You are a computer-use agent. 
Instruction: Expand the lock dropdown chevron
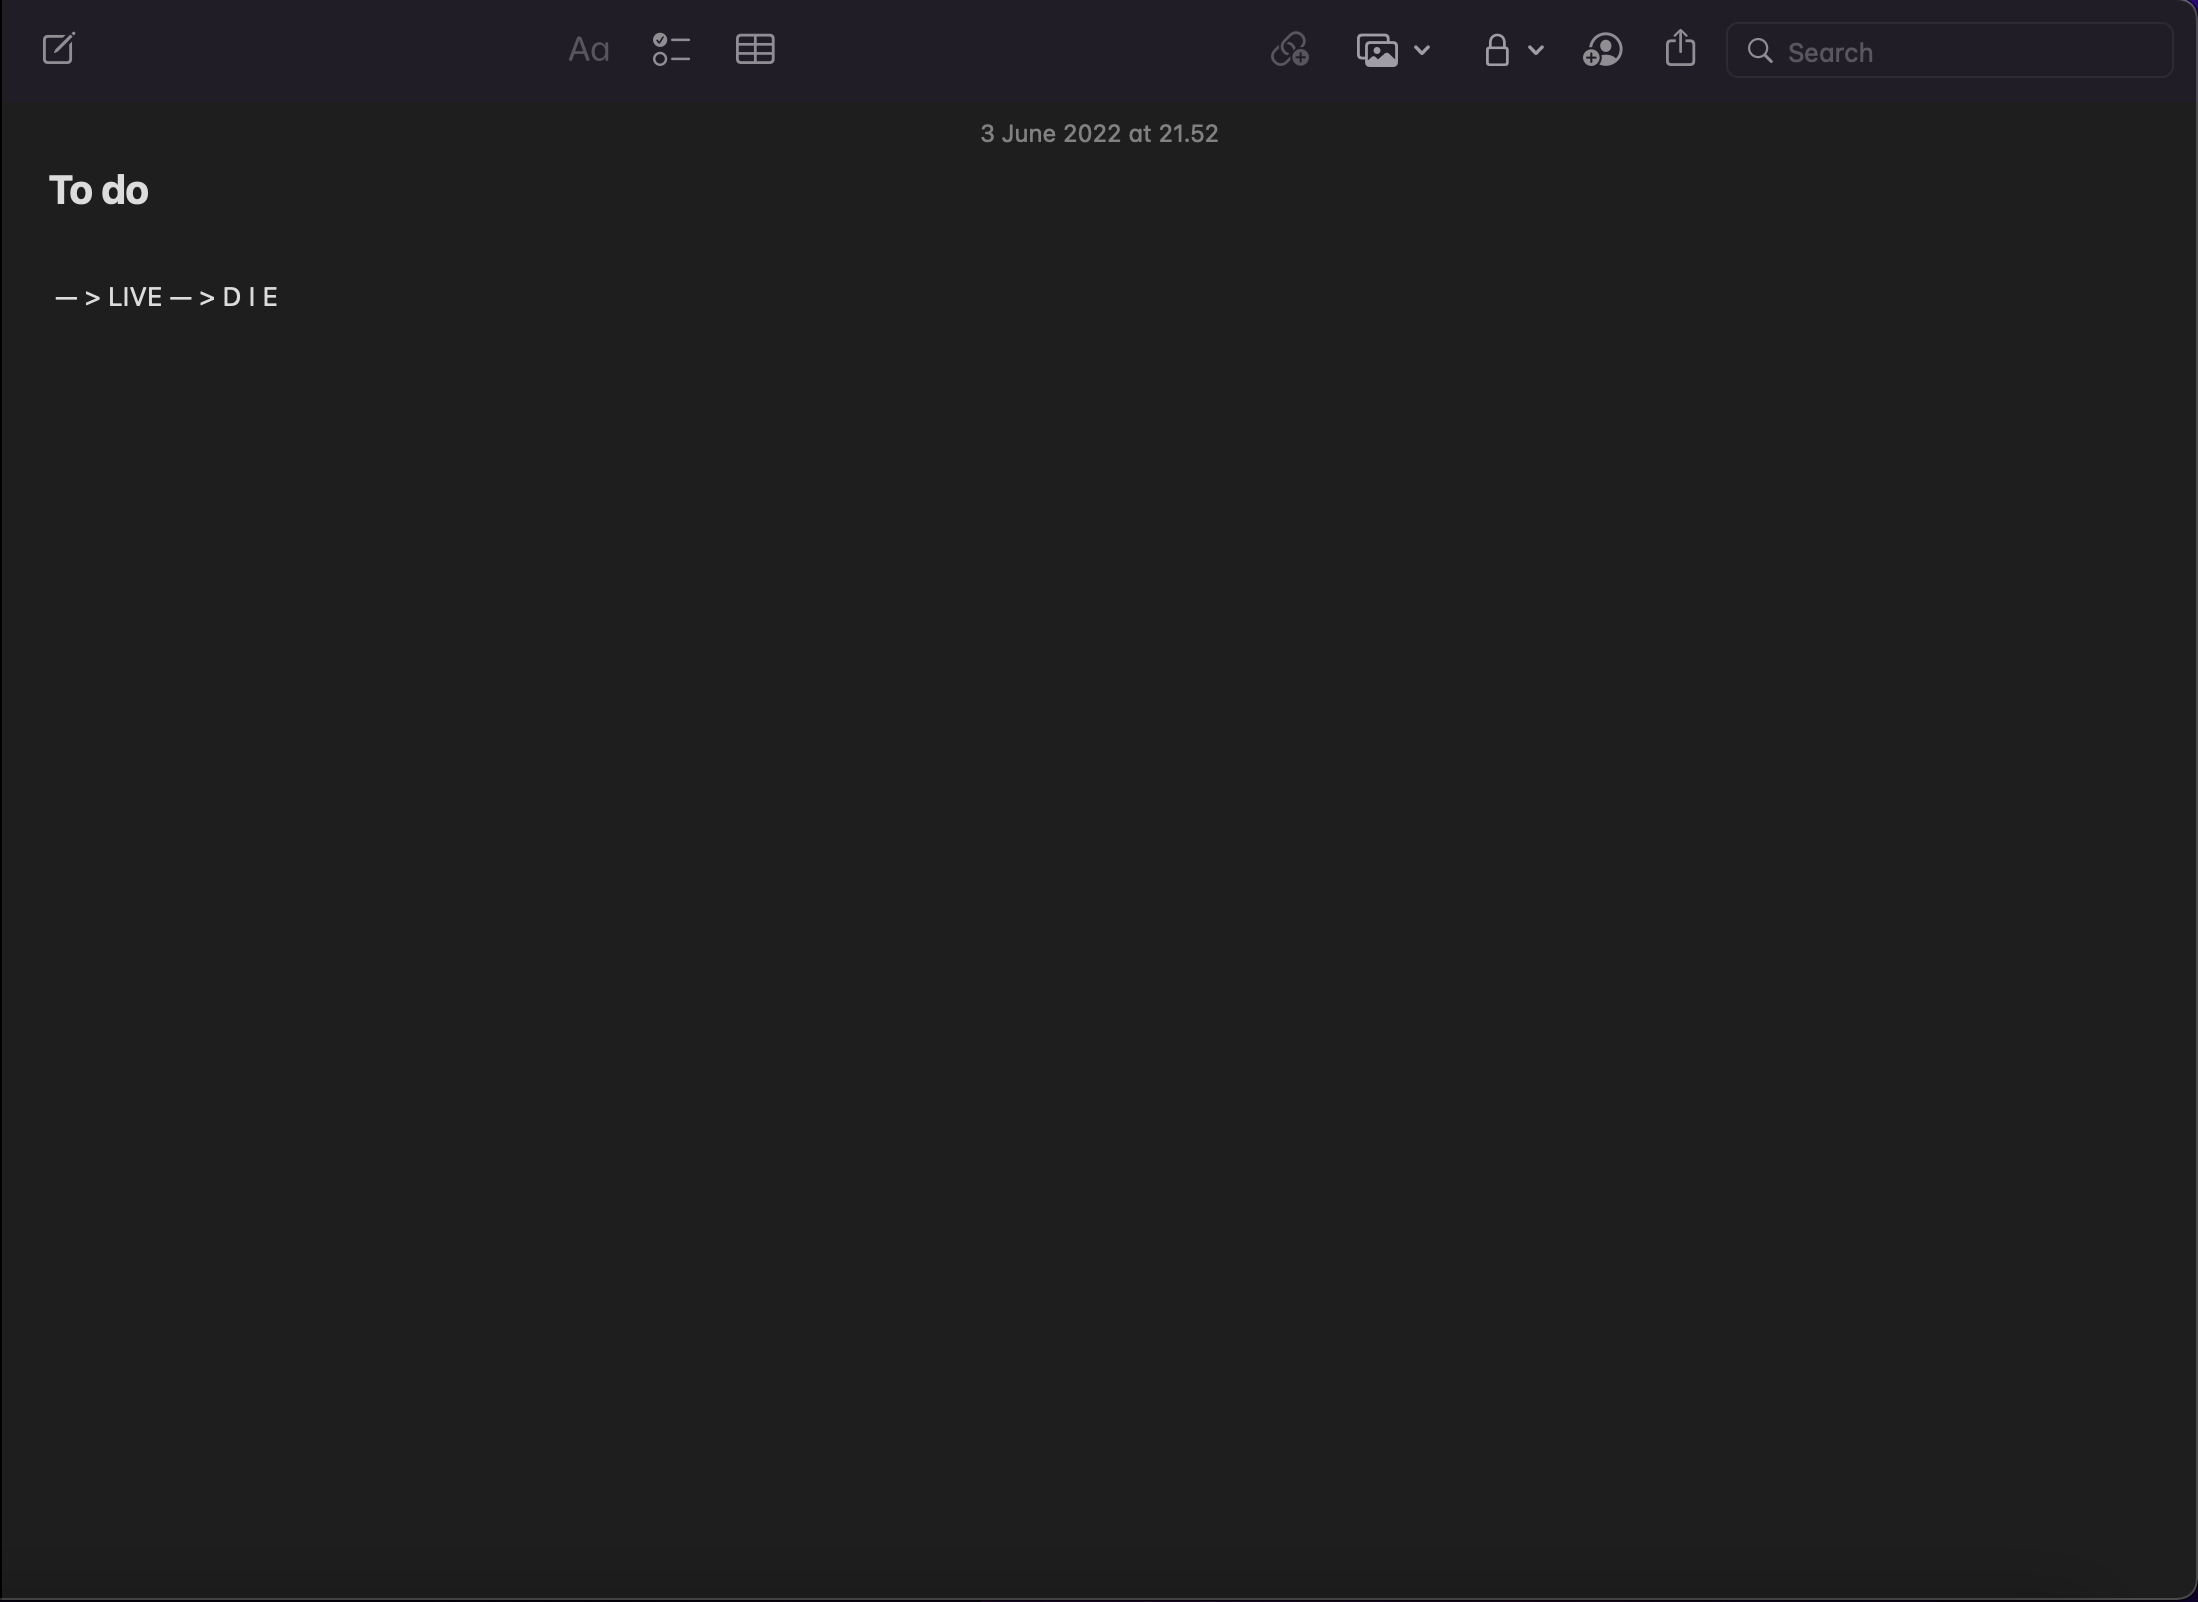(1536, 50)
